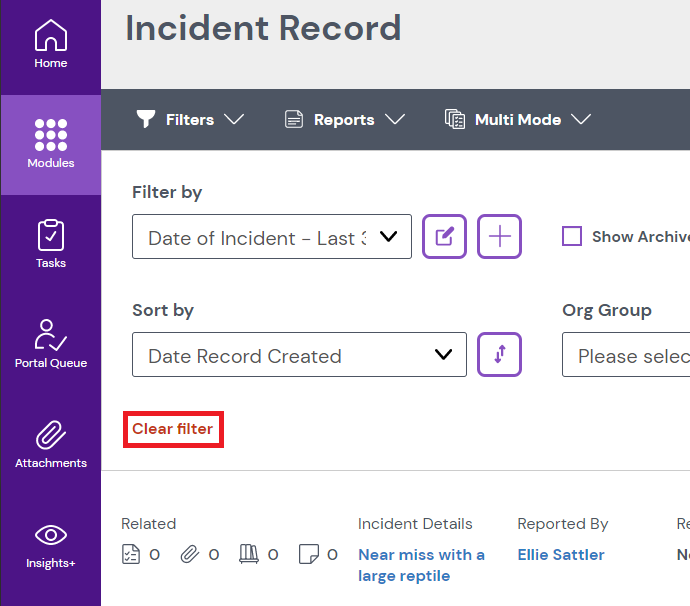Go to Home in sidebar
The width and height of the screenshot is (690, 606).
tap(51, 45)
